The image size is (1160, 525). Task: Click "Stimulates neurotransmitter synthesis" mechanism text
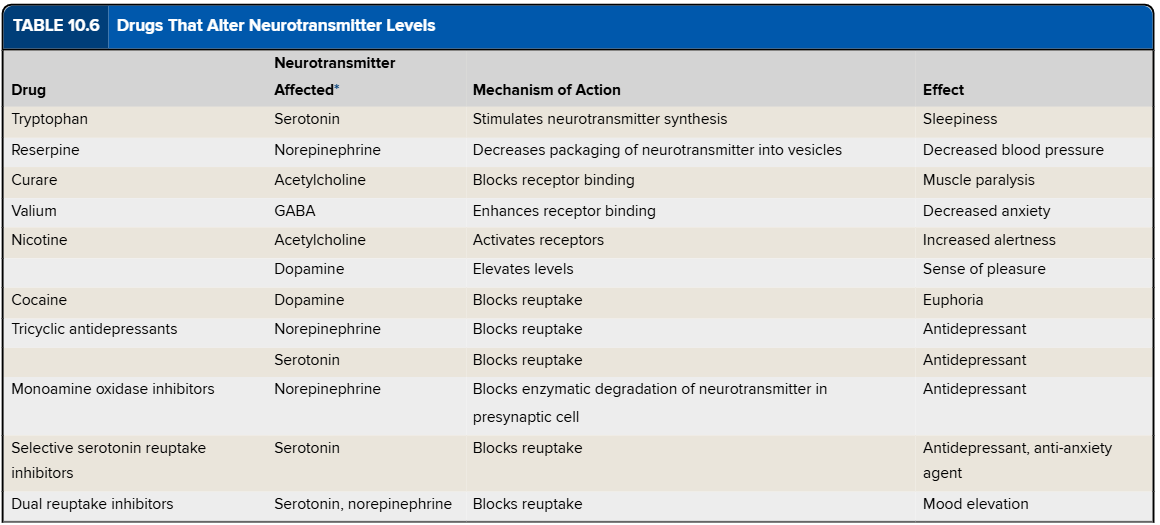(600, 119)
